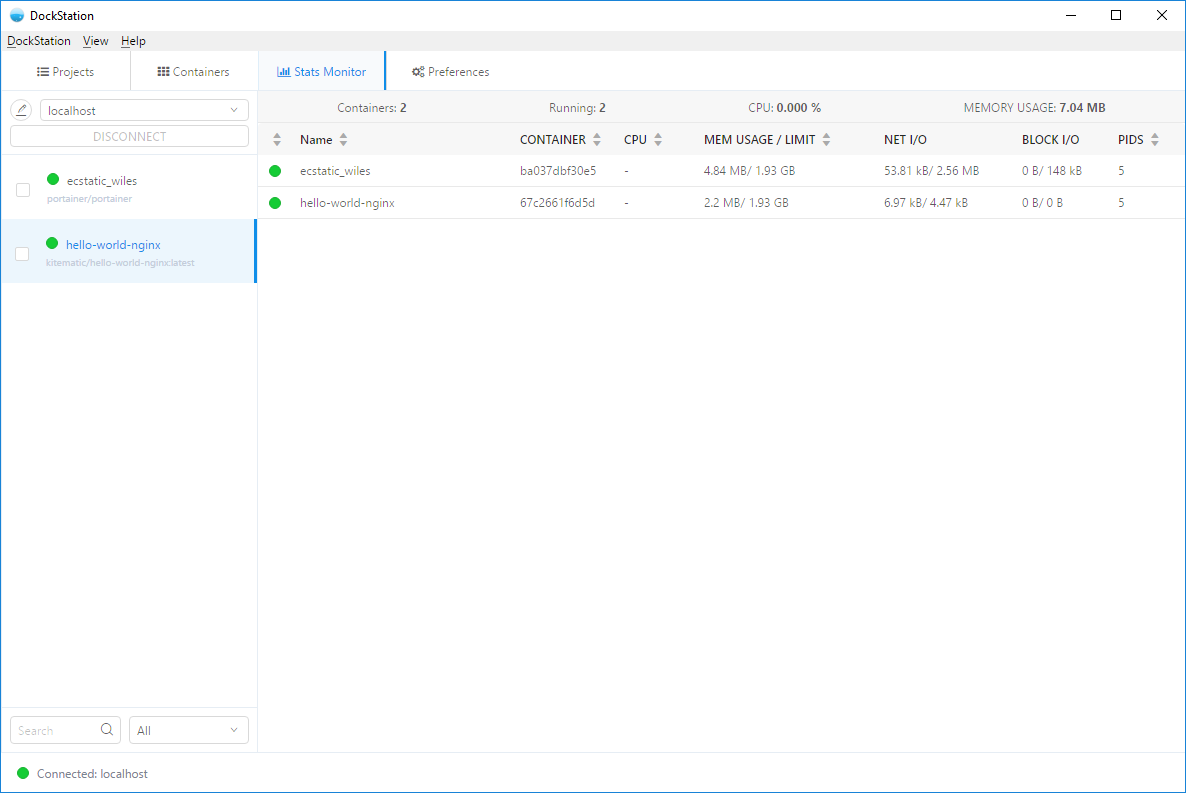Viewport: 1186px width, 793px height.
Task: Check the hello-world-nginx container checkbox
Action: click(23, 254)
